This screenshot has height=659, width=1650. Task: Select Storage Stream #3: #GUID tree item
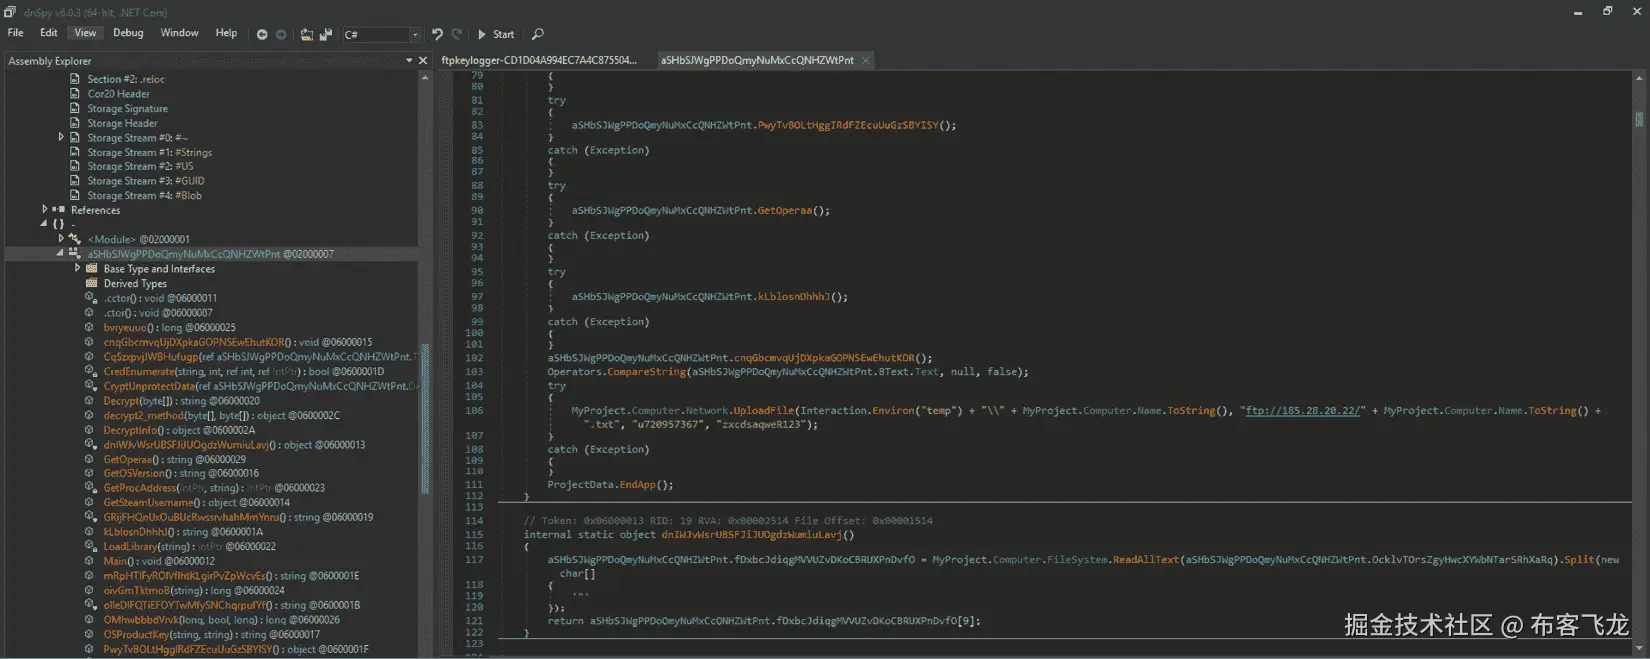pyautogui.click(x=146, y=181)
